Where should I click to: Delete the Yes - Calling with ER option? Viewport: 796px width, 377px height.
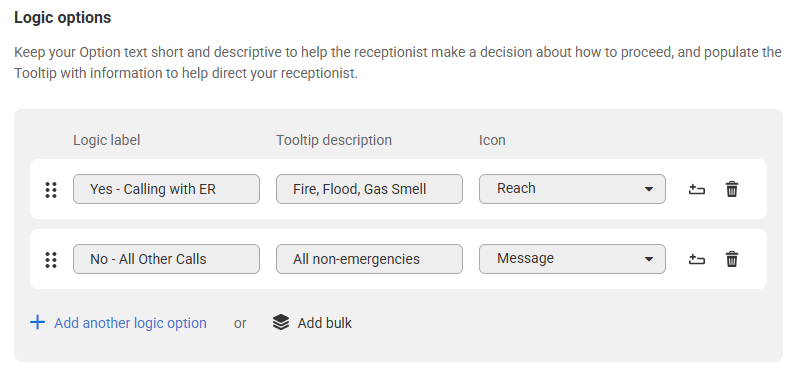732,189
